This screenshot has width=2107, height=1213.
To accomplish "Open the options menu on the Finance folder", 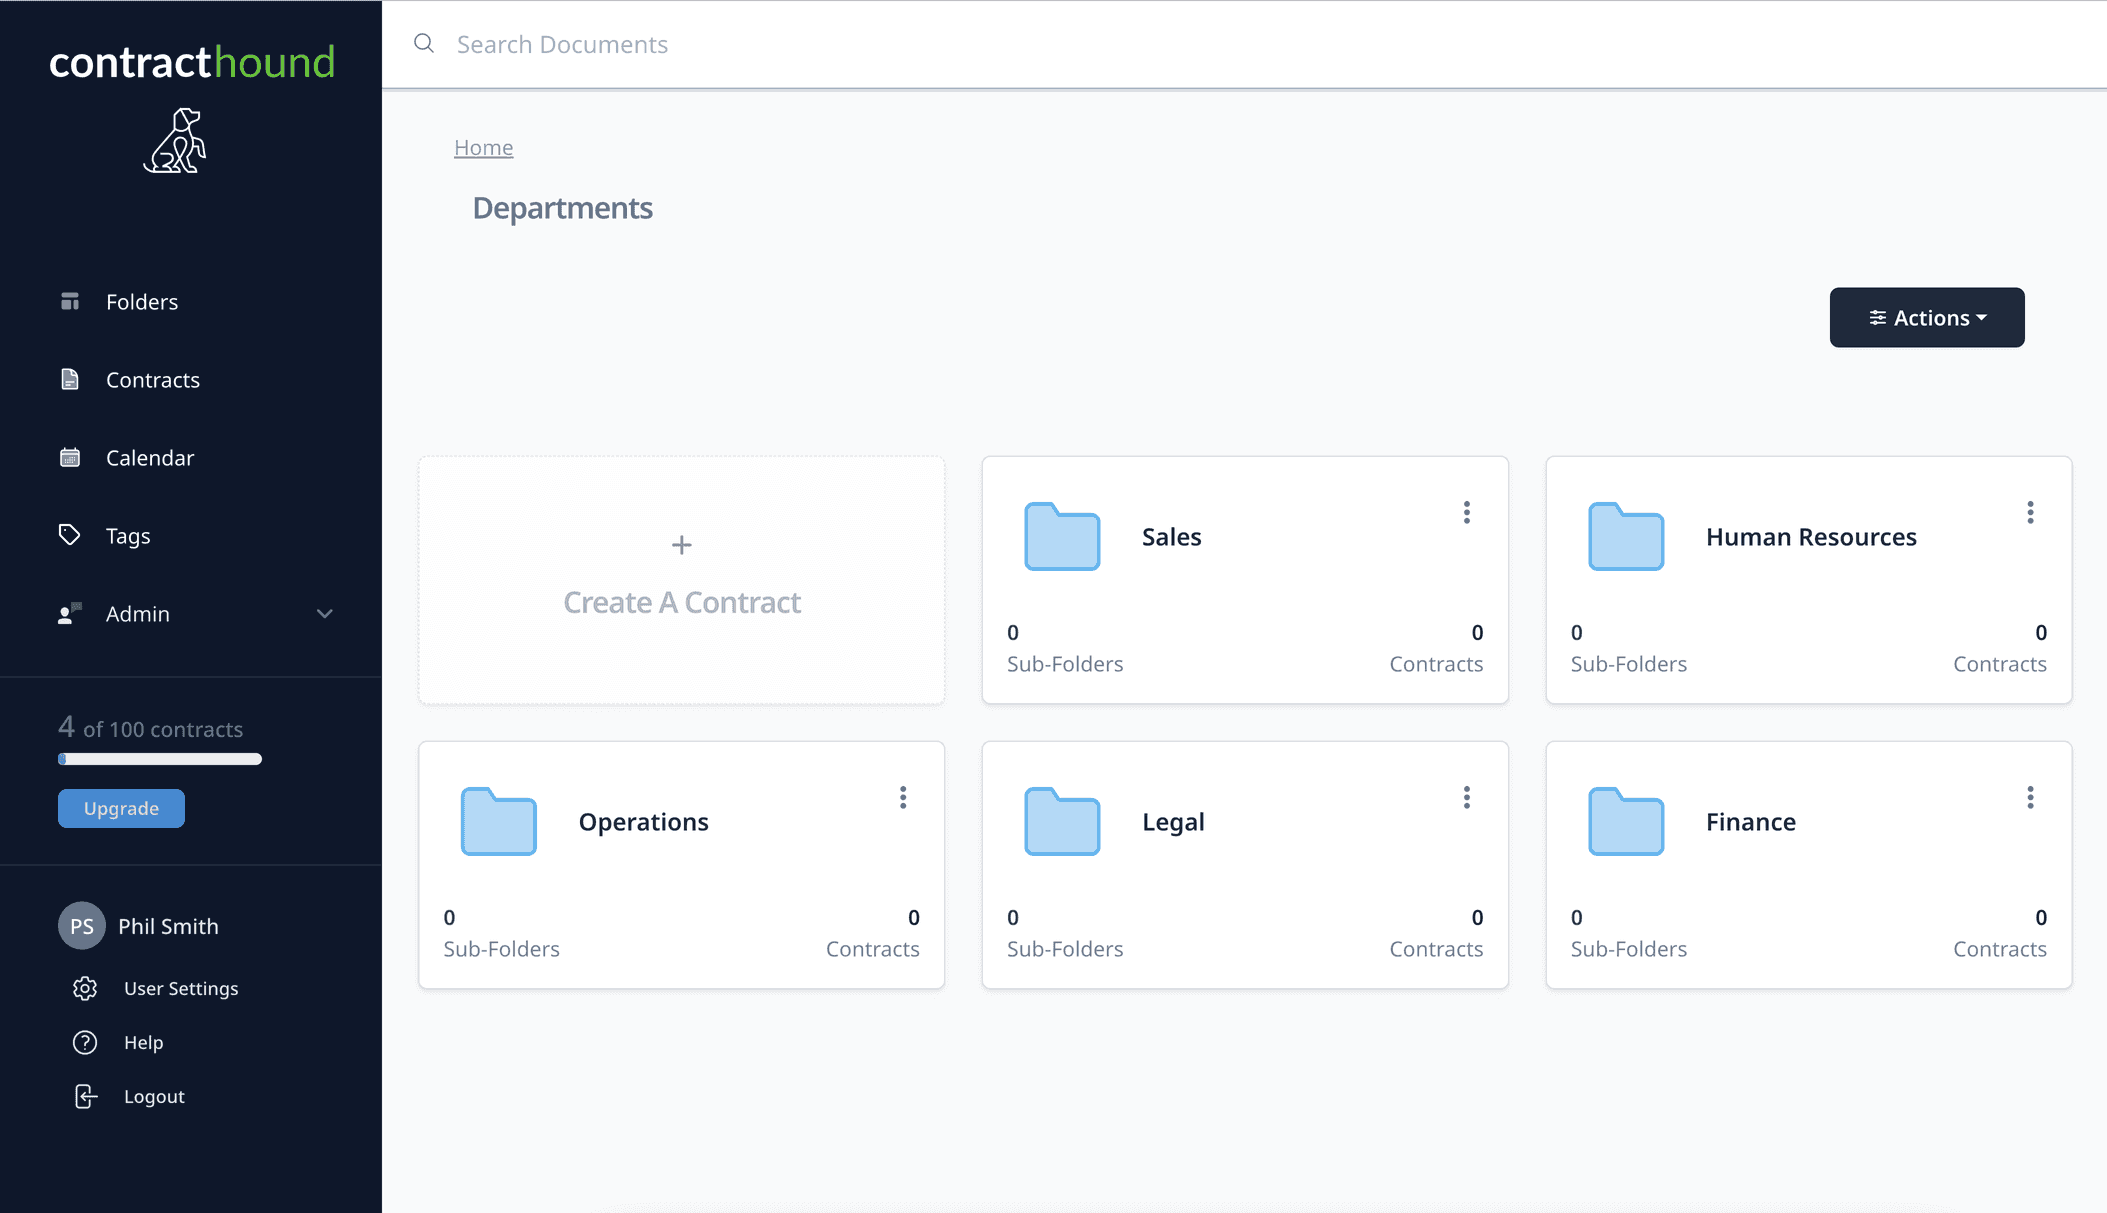I will tap(2030, 797).
